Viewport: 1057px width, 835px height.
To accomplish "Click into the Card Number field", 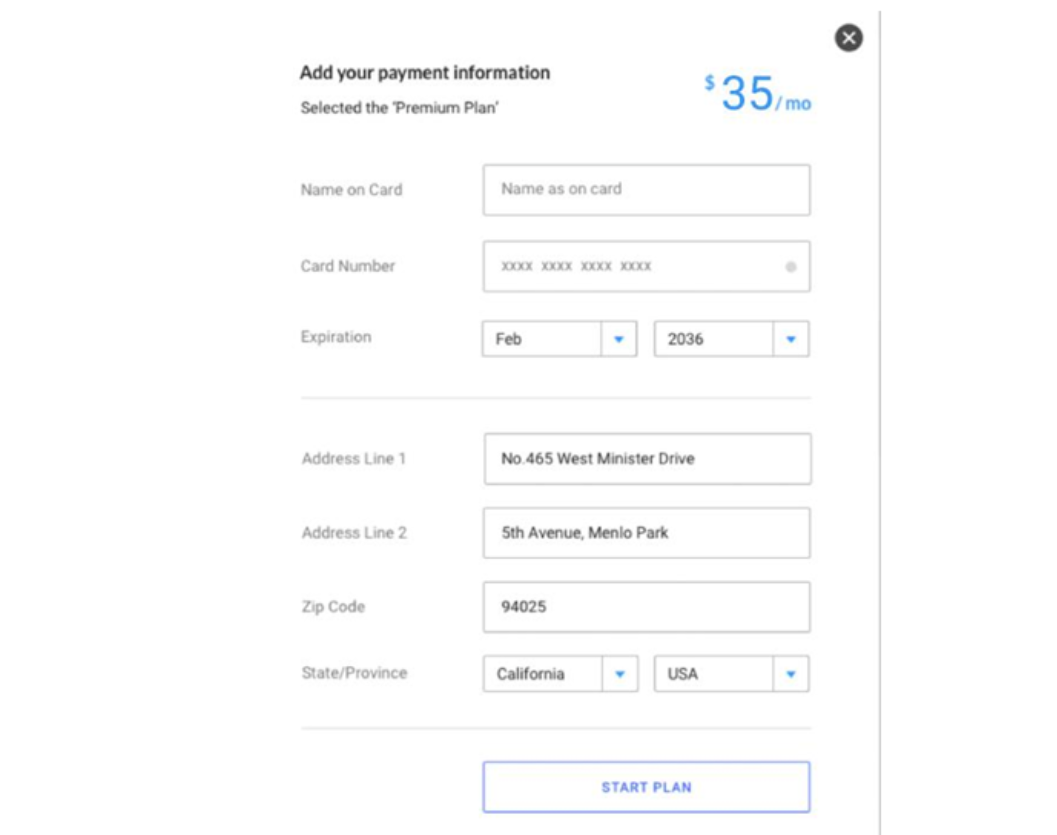I will (x=630, y=267).
